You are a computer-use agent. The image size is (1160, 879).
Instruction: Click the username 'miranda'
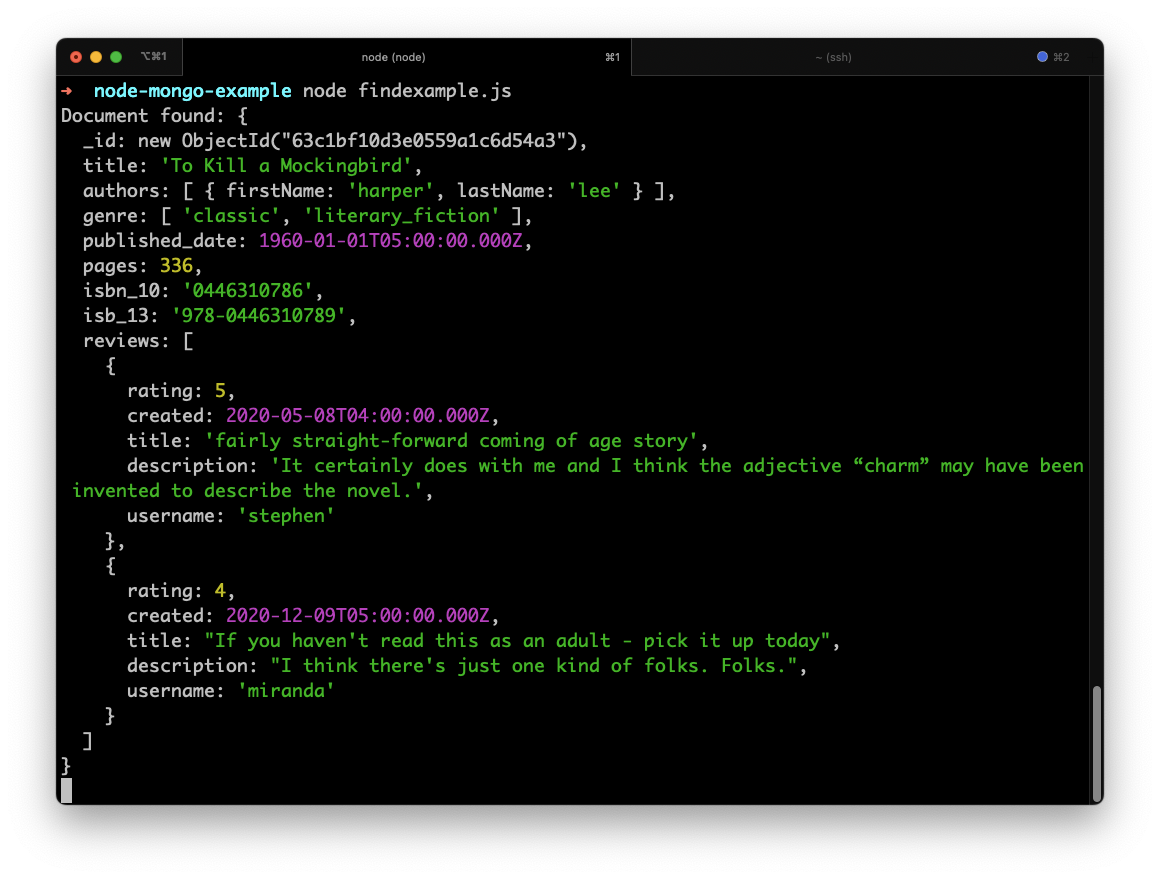pyautogui.click(x=286, y=690)
